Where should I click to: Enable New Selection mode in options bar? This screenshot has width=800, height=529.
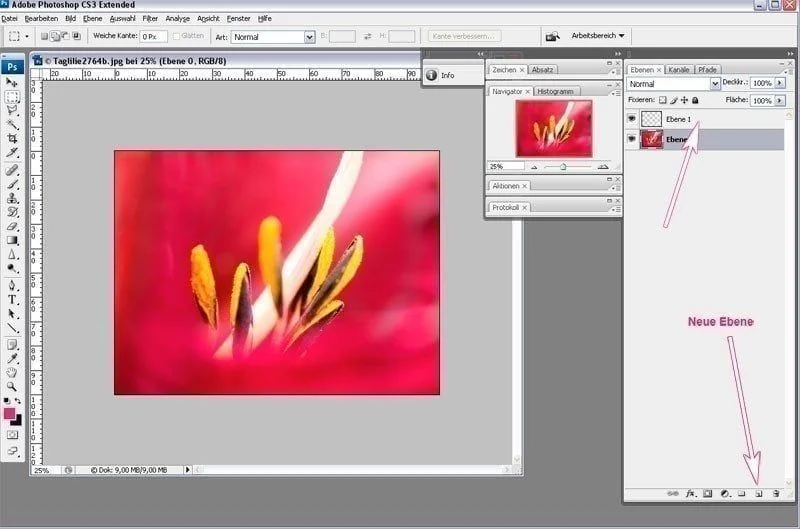(x=44, y=36)
